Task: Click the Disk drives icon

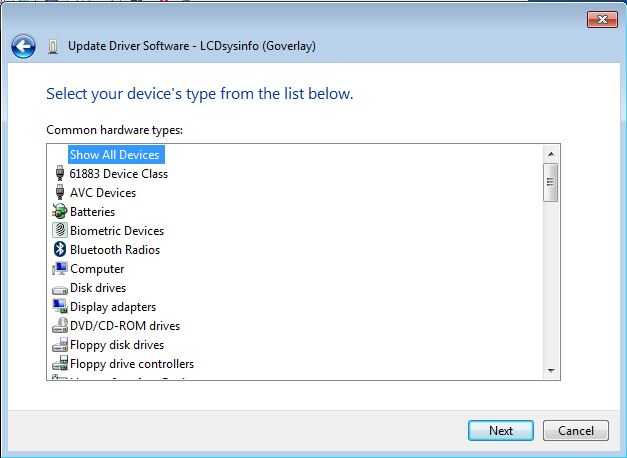Action: click(59, 288)
